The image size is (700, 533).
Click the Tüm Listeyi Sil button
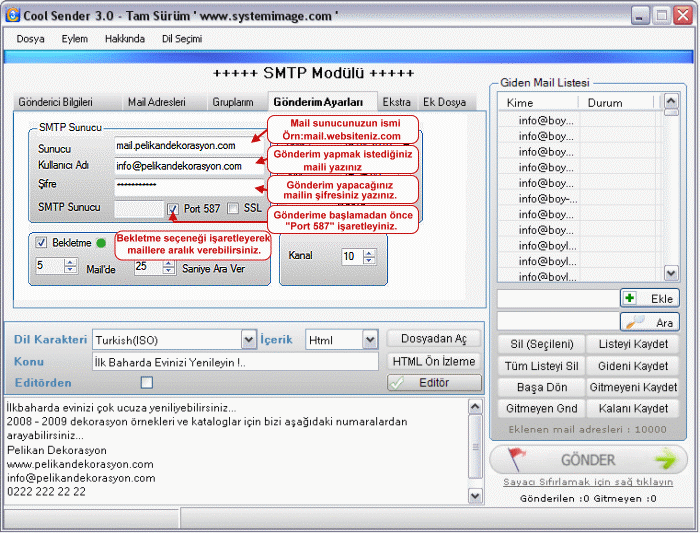(x=542, y=366)
